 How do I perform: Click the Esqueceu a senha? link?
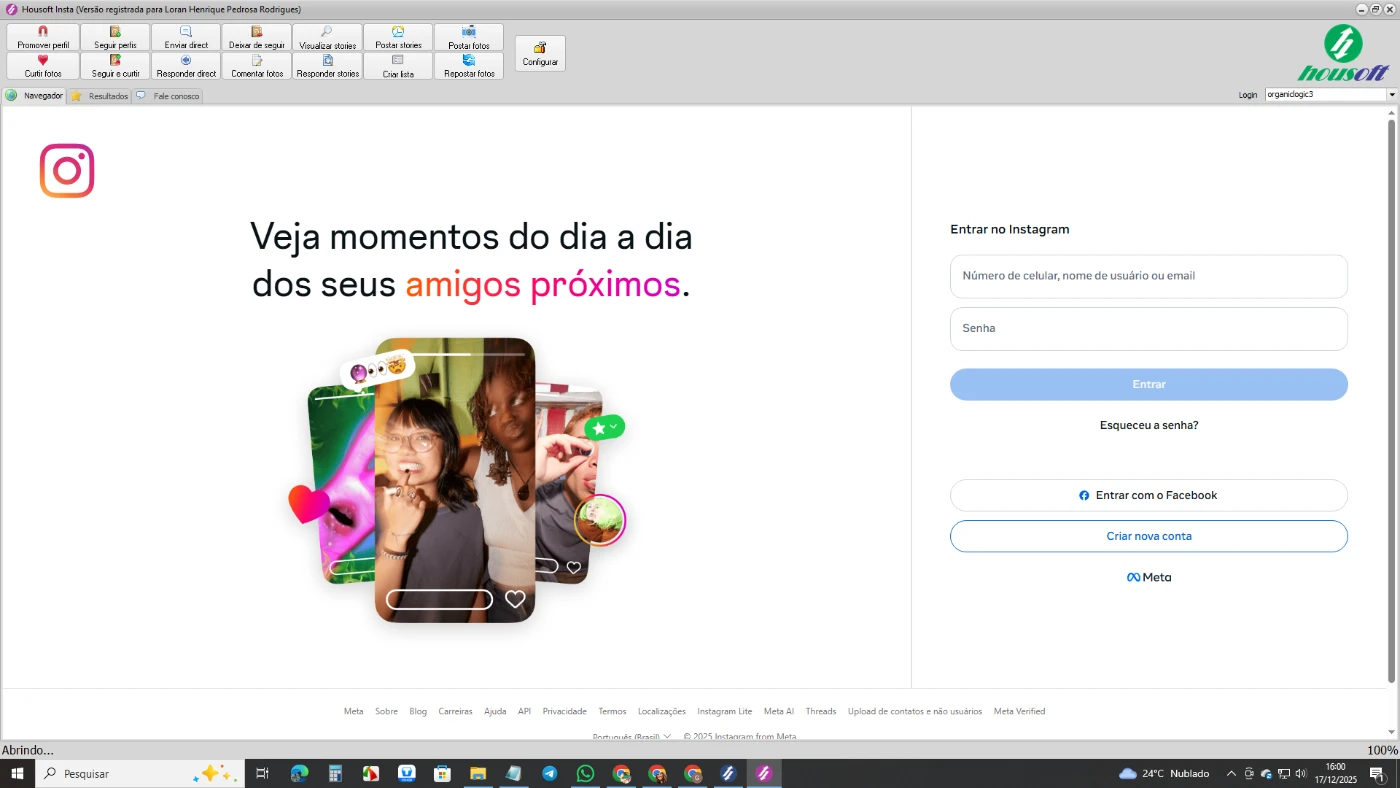(x=1148, y=425)
